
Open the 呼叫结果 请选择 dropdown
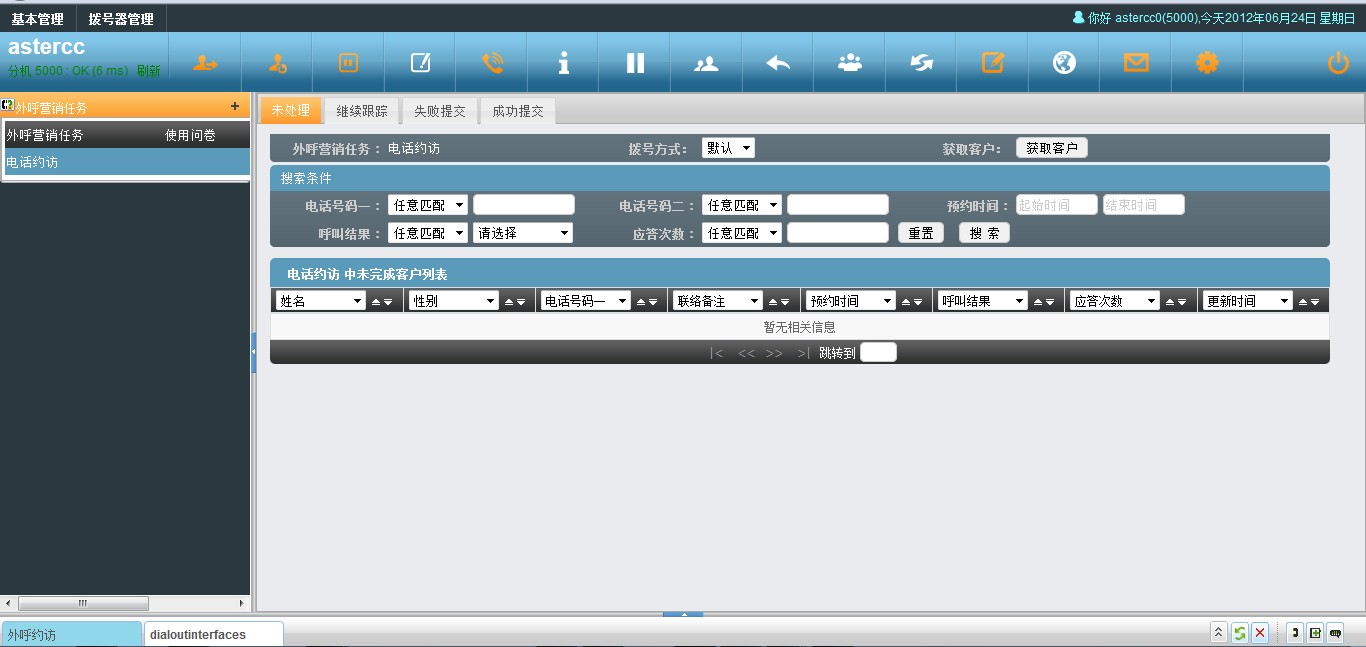pos(523,233)
